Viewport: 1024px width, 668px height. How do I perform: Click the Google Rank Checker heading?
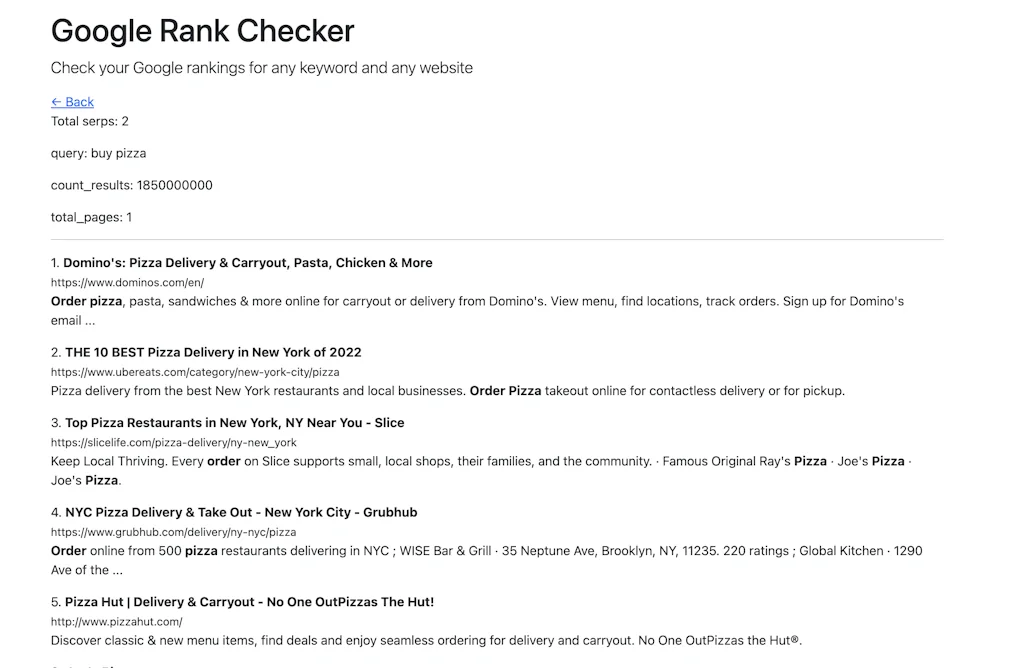202,31
